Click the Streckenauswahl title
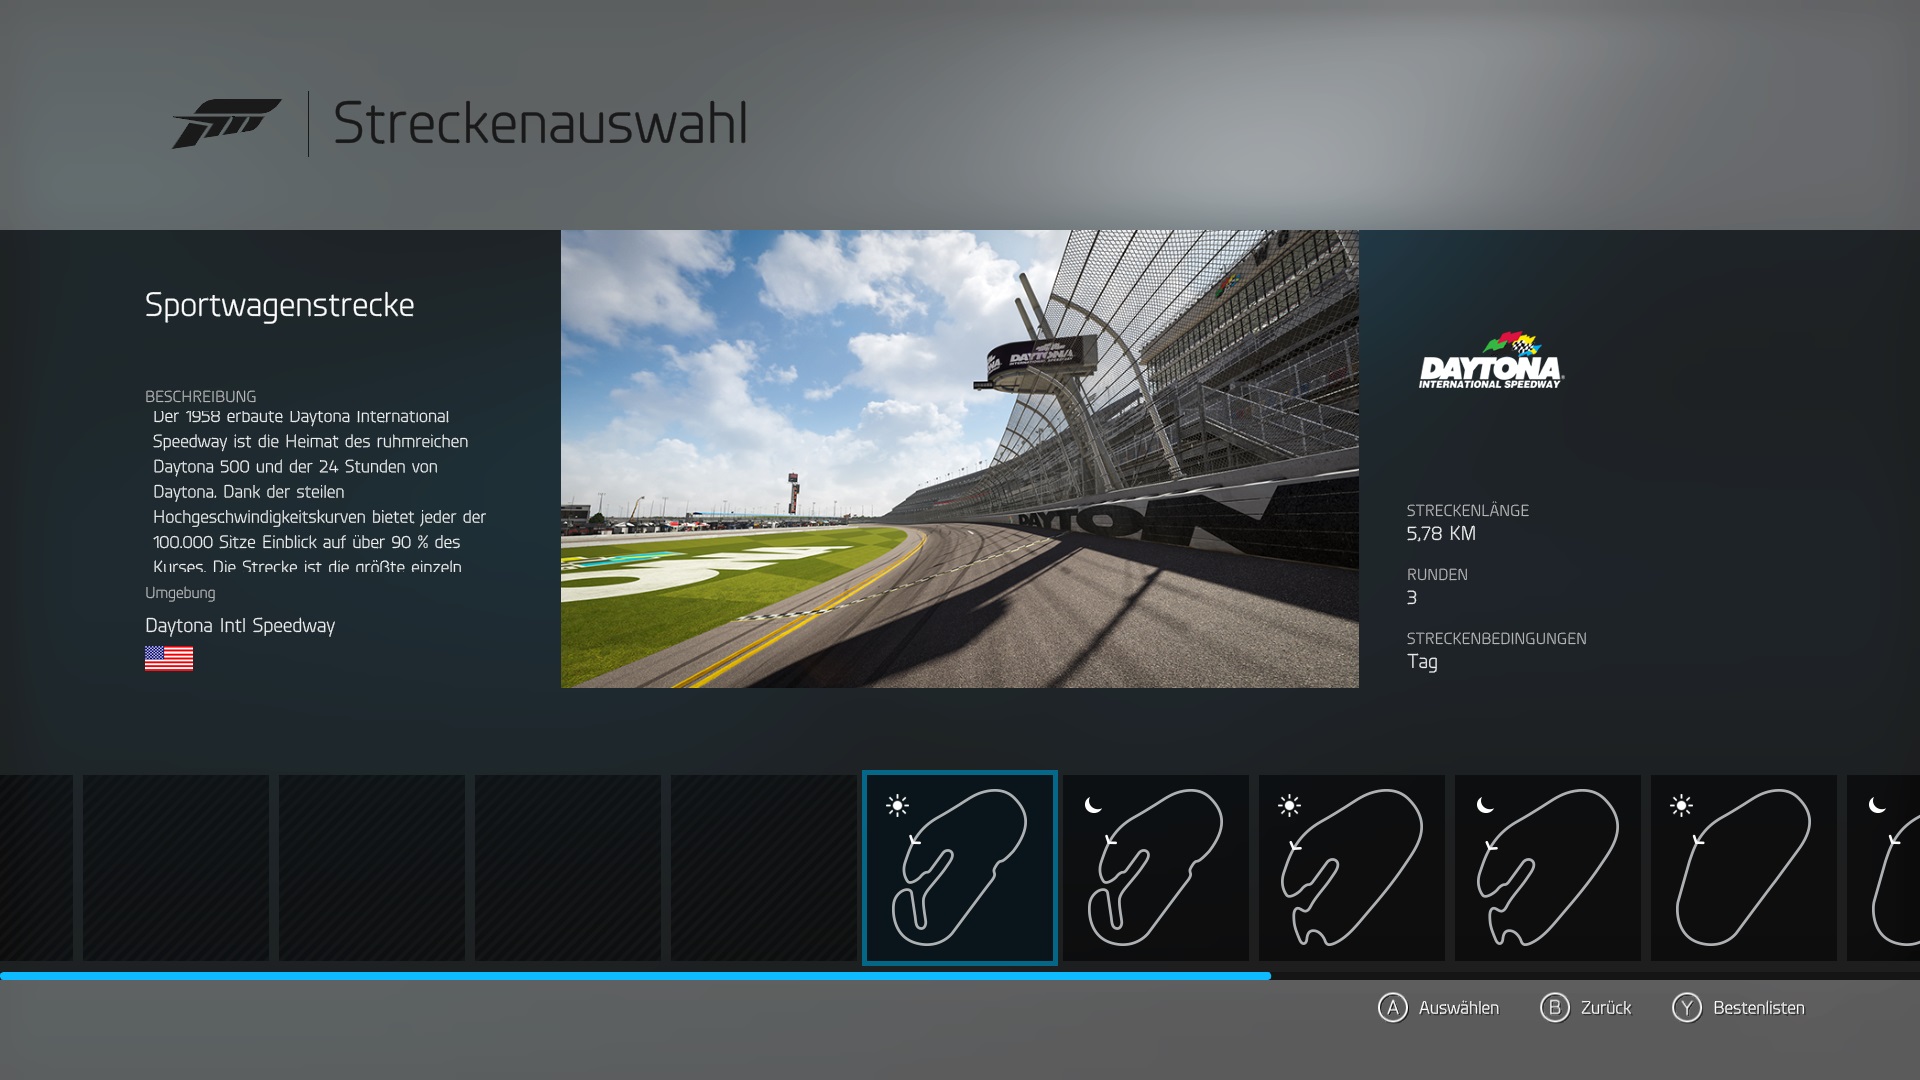The image size is (1920, 1080). 540,124
